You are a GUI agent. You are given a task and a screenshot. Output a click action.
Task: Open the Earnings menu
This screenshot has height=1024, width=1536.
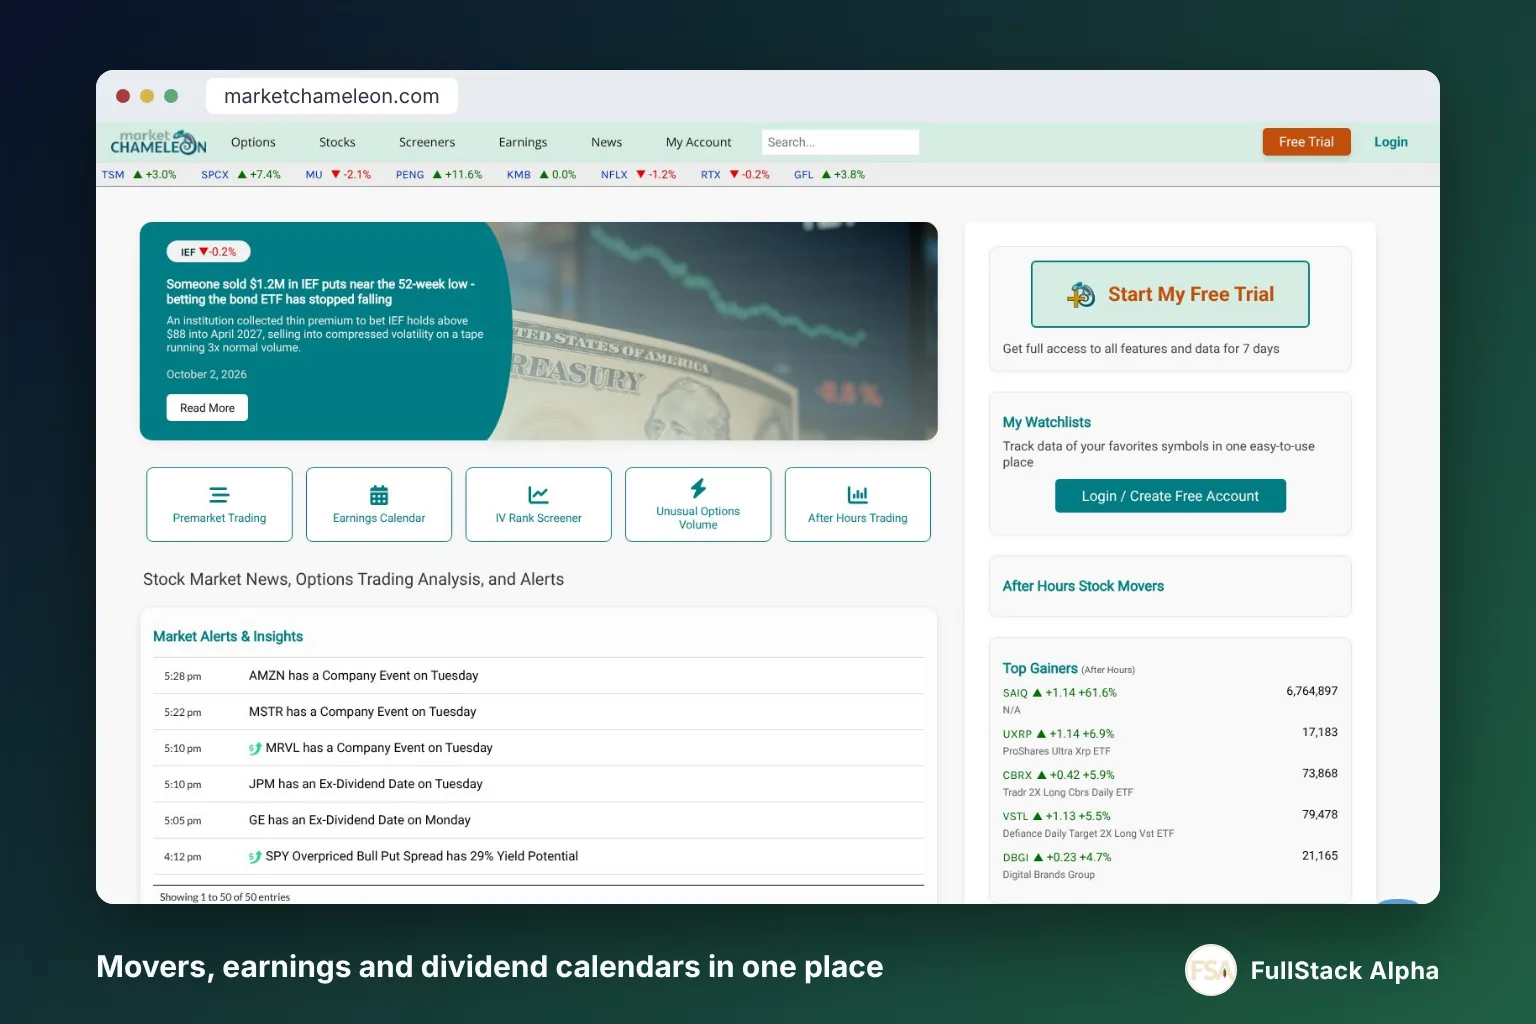[x=523, y=142]
